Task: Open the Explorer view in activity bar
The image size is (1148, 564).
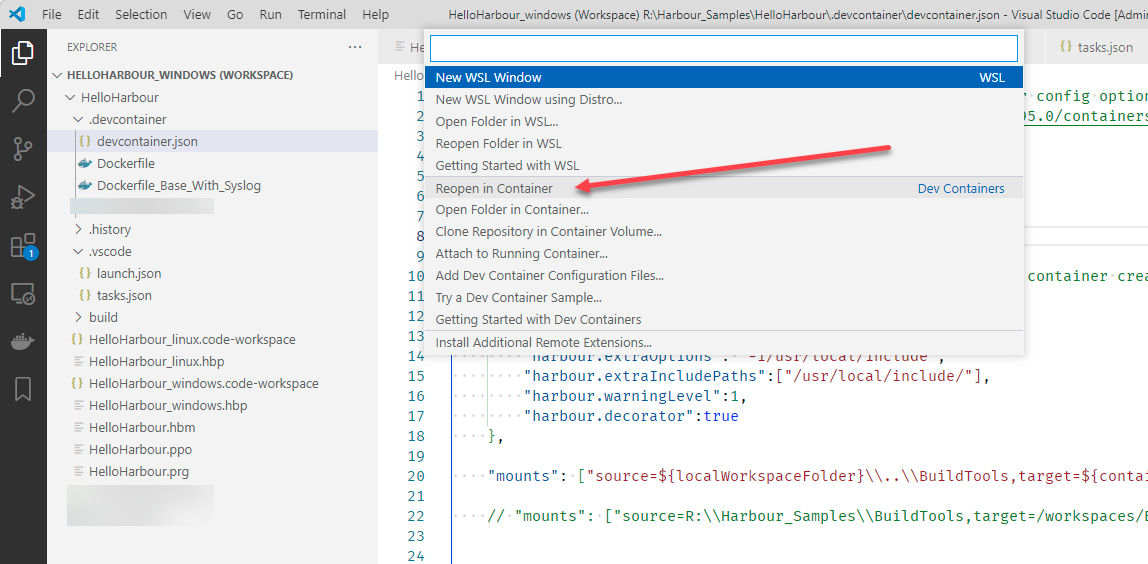Action: (x=22, y=53)
